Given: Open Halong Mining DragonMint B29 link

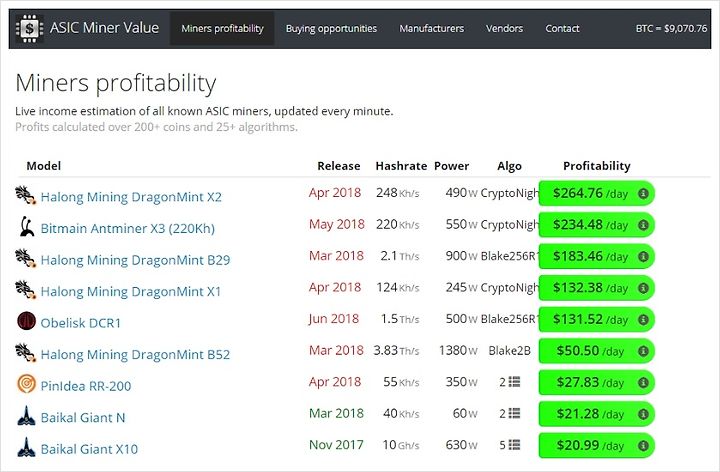Looking at the screenshot, I should (135, 260).
